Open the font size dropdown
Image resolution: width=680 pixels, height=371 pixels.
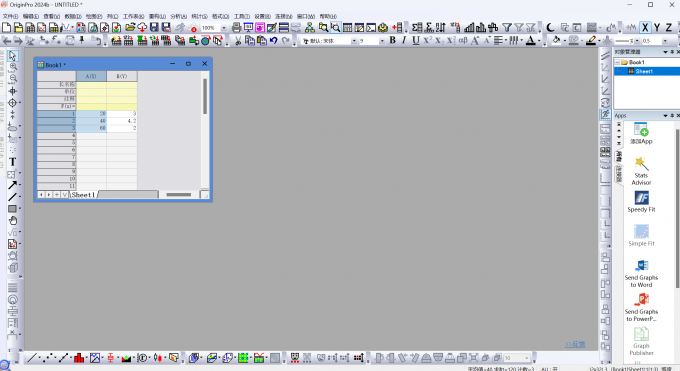(382, 41)
